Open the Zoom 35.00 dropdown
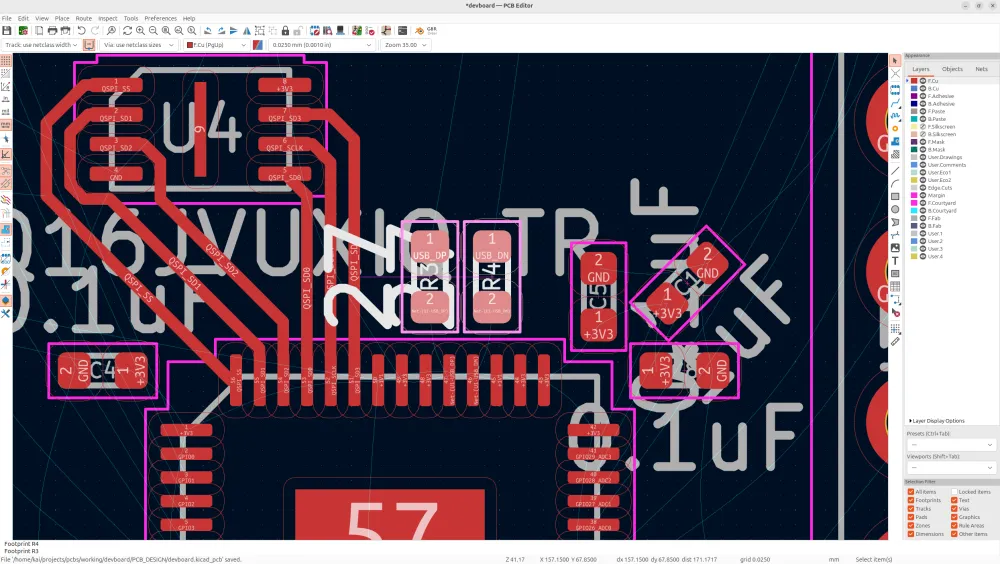Image resolution: width=1000 pixels, height=564 pixels. [406, 45]
